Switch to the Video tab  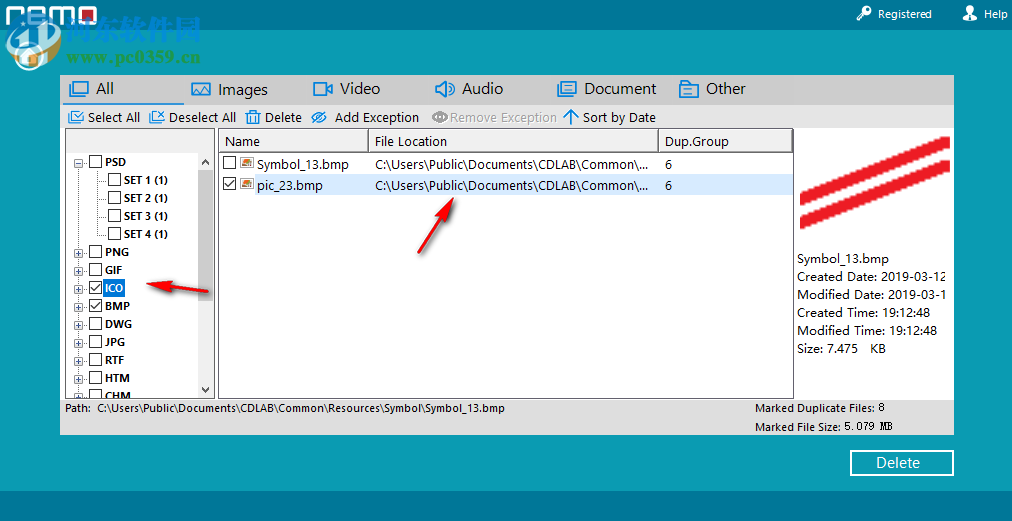tap(347, 88)
